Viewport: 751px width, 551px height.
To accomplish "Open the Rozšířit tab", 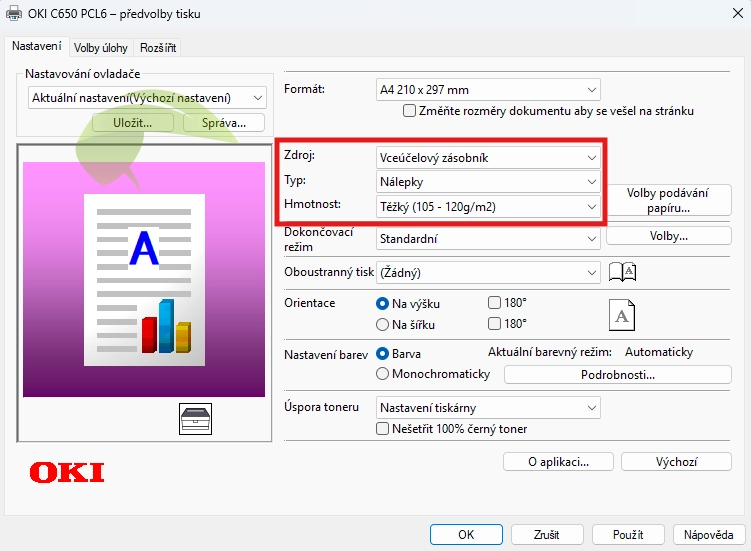I will coord(158,47).
